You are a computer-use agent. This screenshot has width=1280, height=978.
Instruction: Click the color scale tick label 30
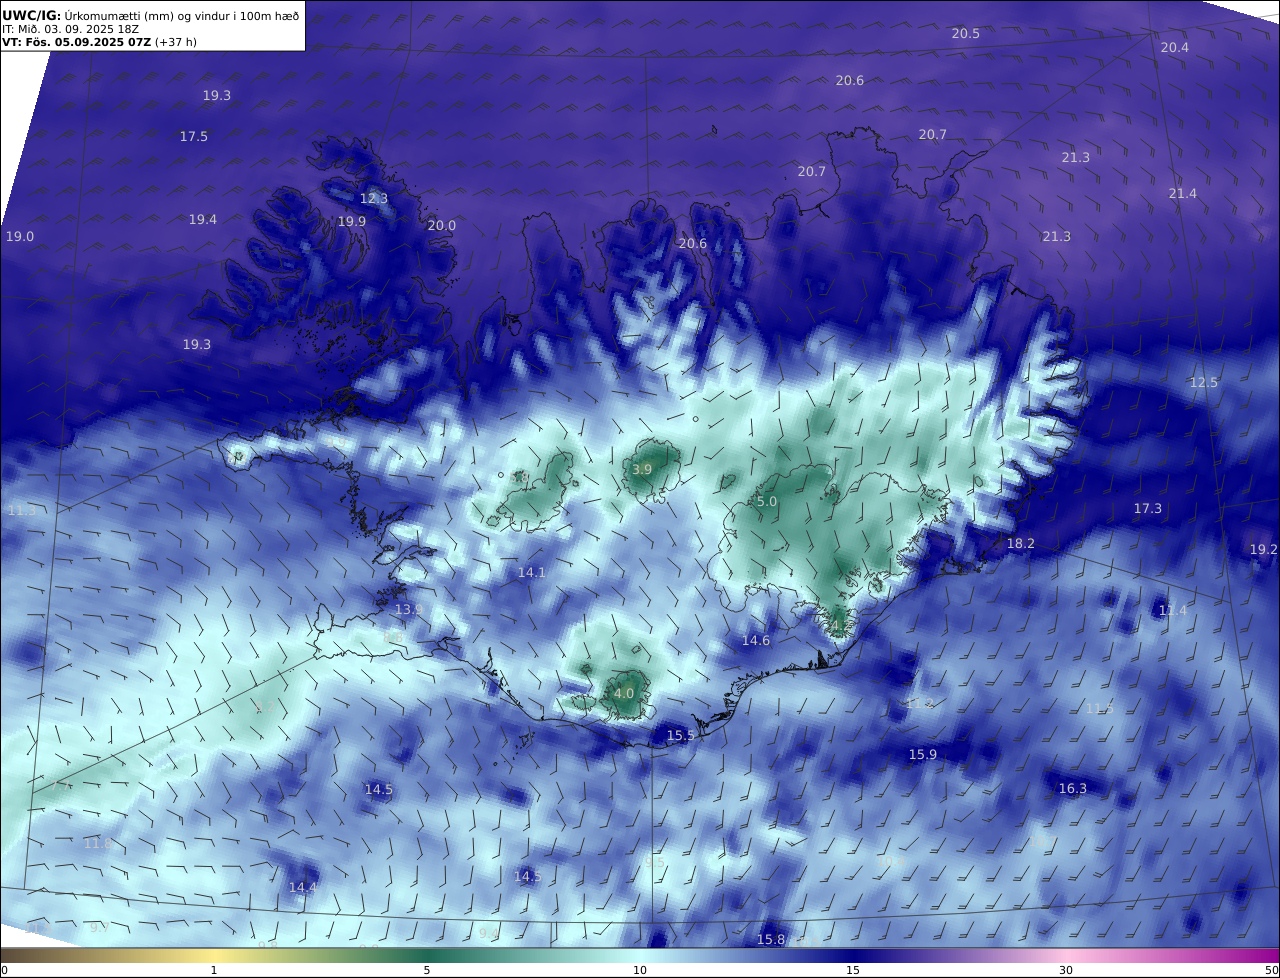pyautogui.click(x=1066, y=970)
